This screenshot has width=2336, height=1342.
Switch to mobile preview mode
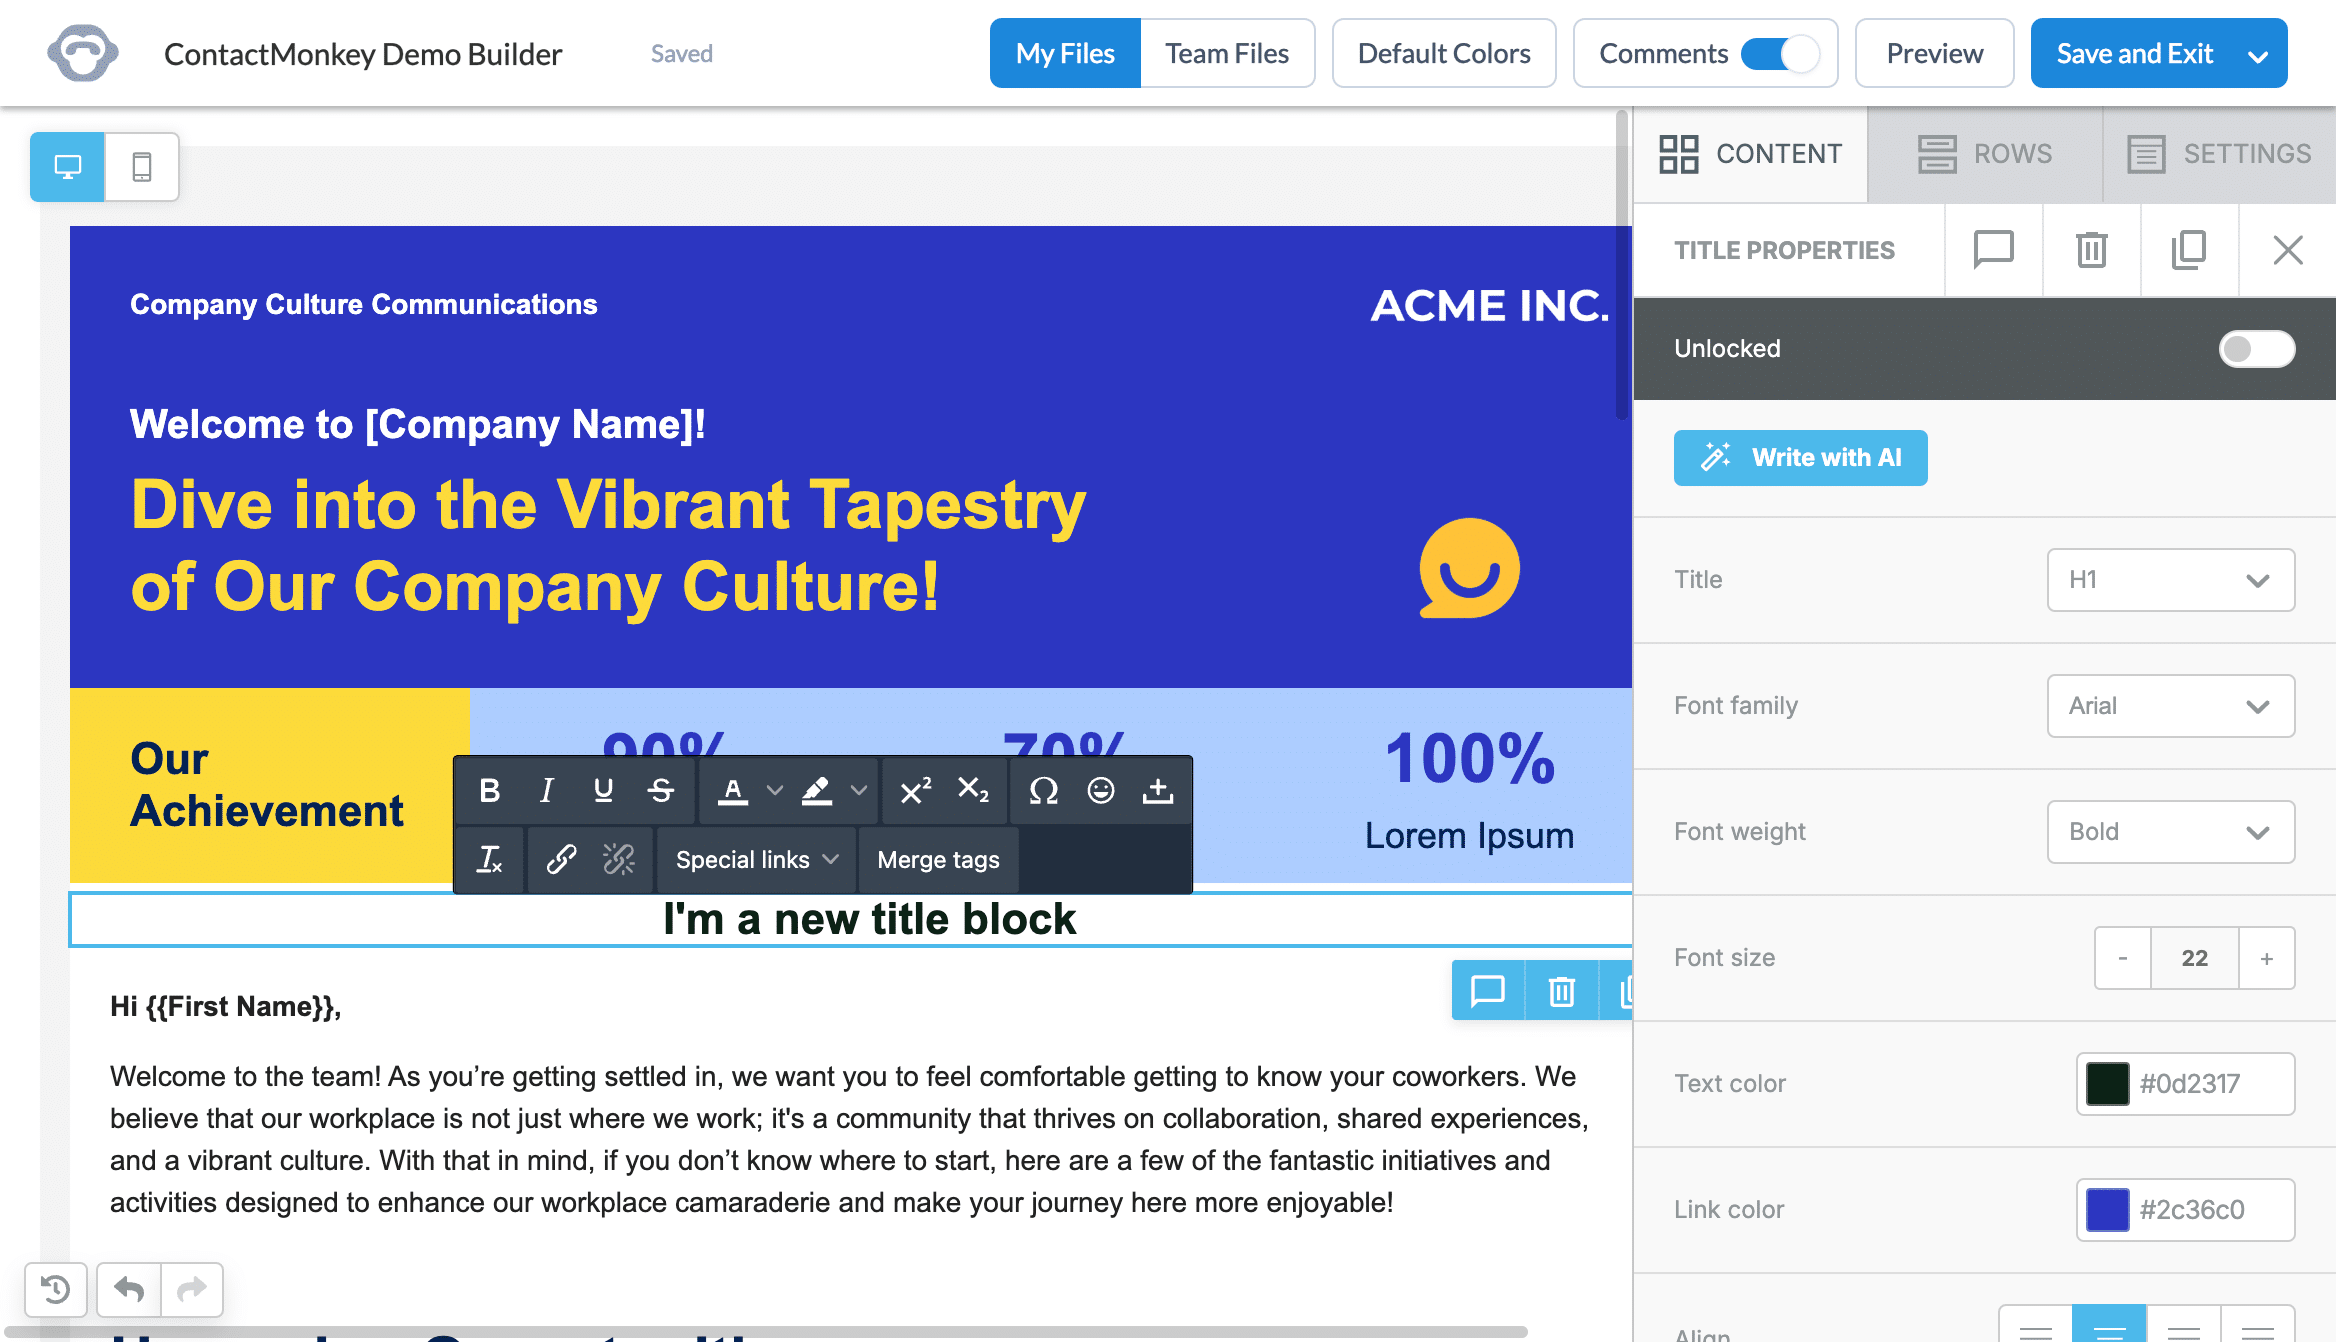[x=141, y=166]
